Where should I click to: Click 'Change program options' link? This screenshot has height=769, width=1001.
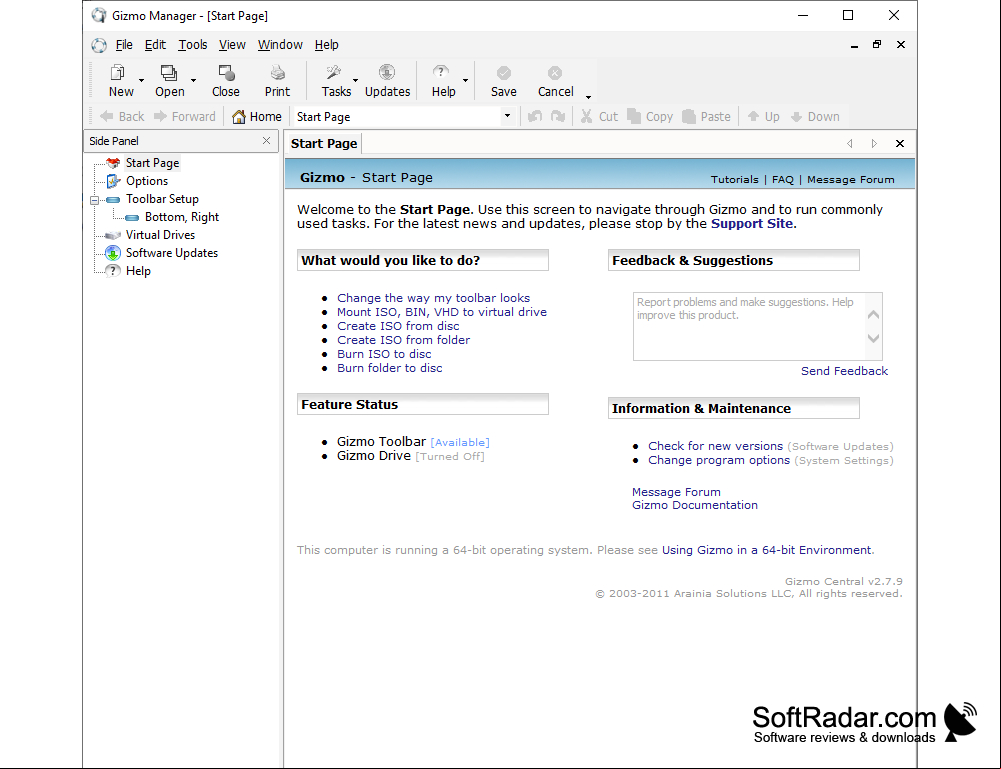[719, 460]
